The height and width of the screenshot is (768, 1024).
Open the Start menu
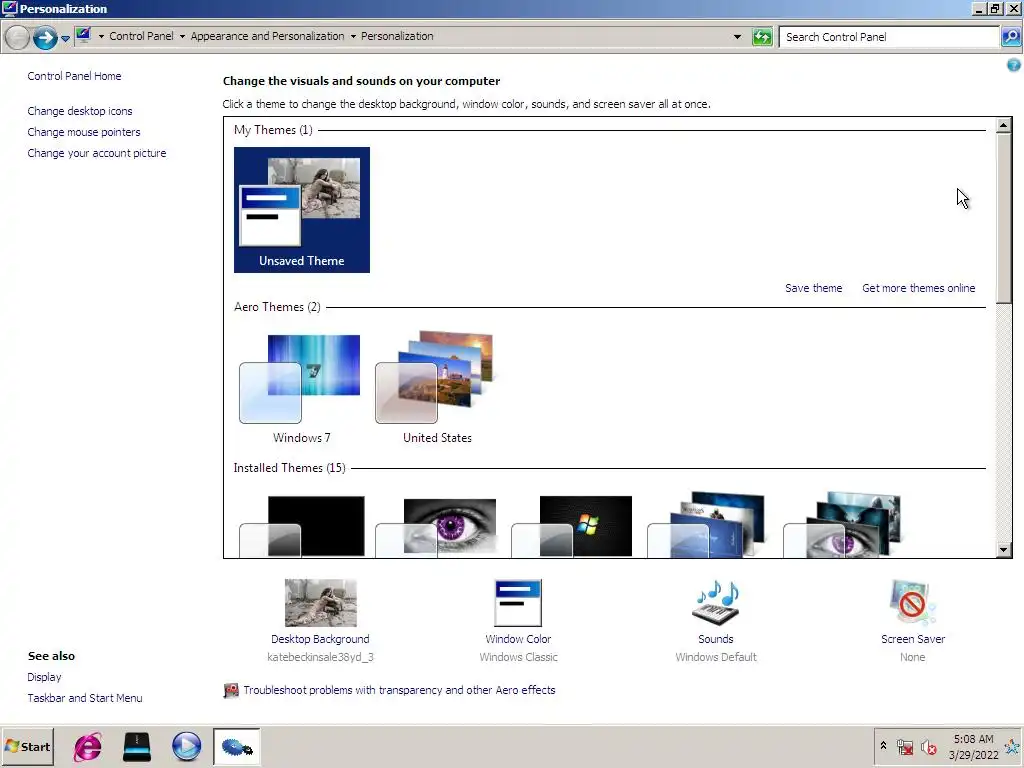[x=27, y=746]
